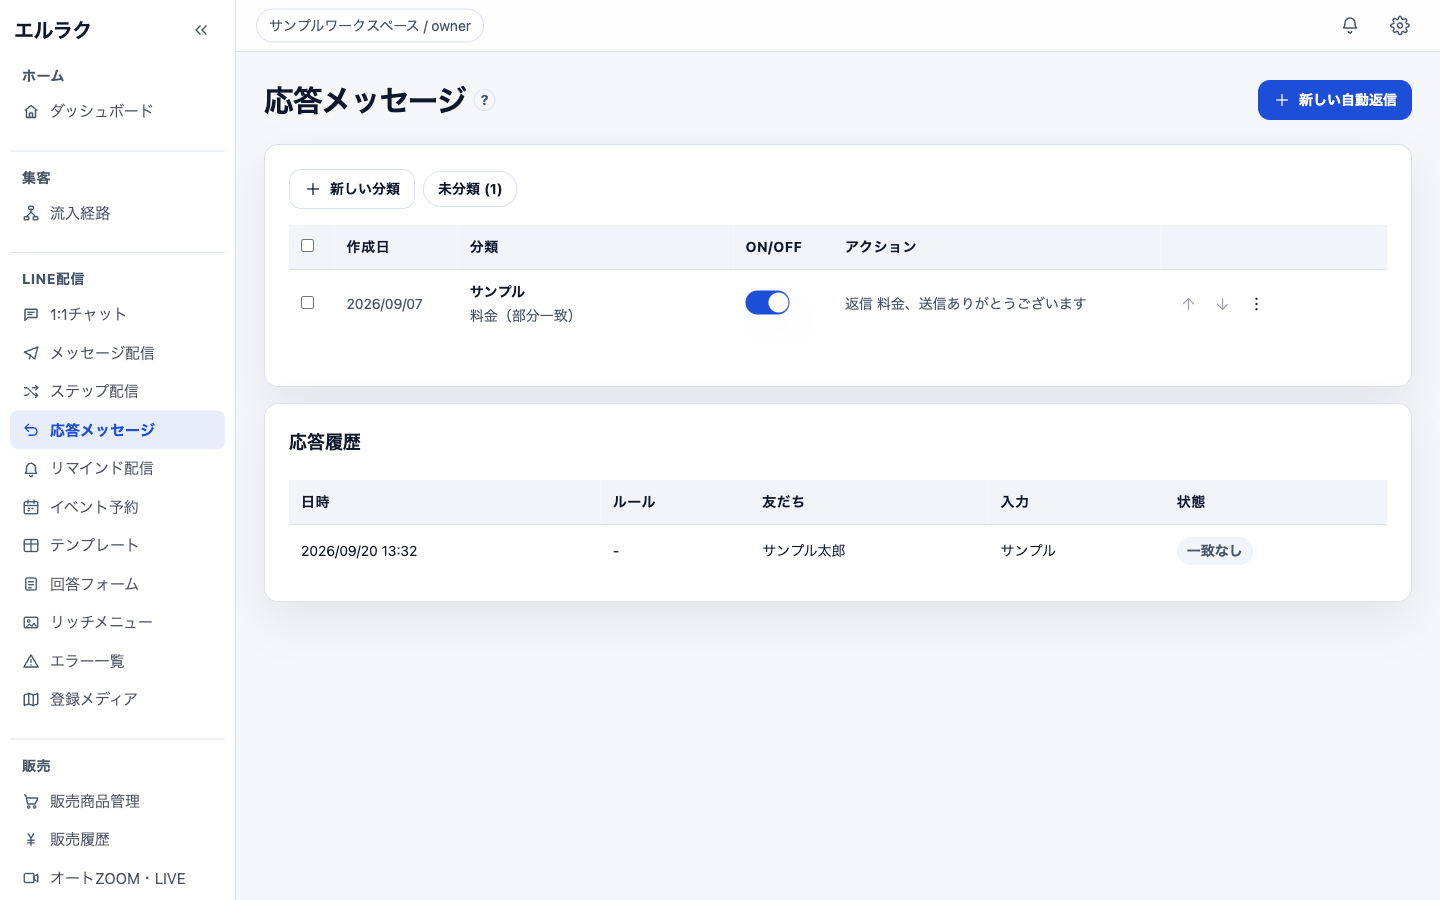Viewport: 1440px width, 900px height.
Task: Check the select-all checkbox in table header
Action: [307, 246]
